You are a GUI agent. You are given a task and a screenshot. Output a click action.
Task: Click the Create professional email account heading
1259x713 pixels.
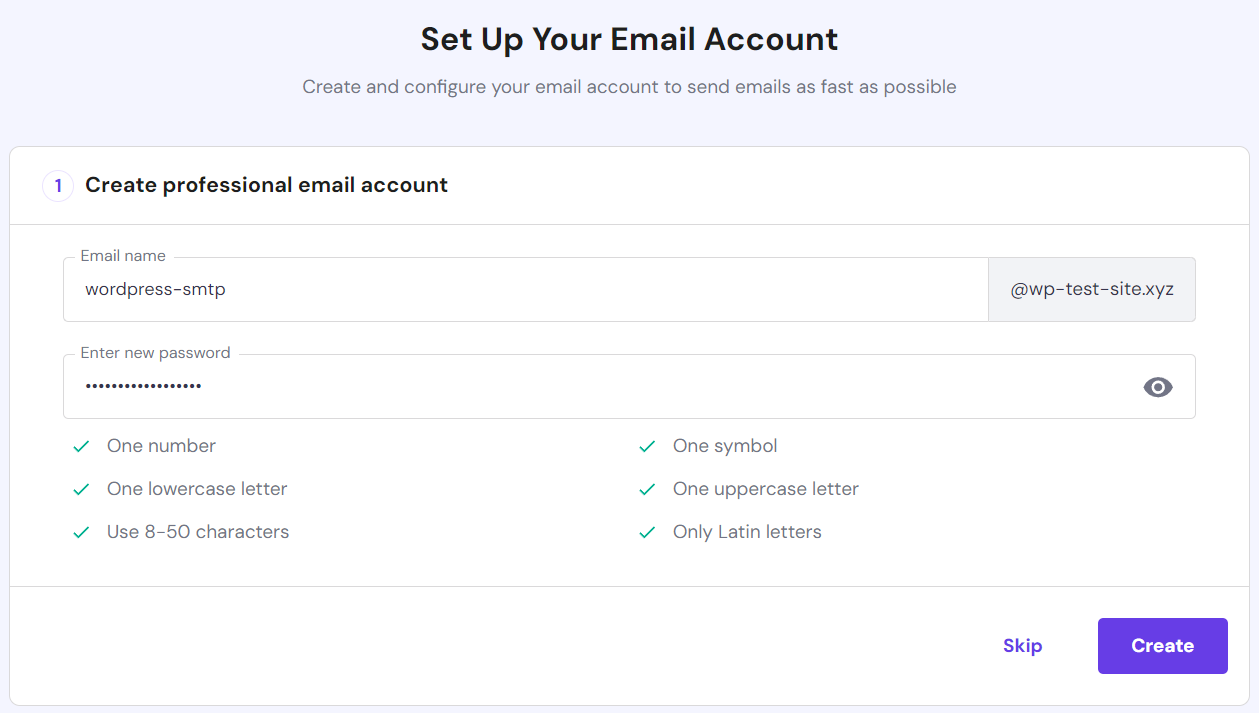(x=266, y=185)
